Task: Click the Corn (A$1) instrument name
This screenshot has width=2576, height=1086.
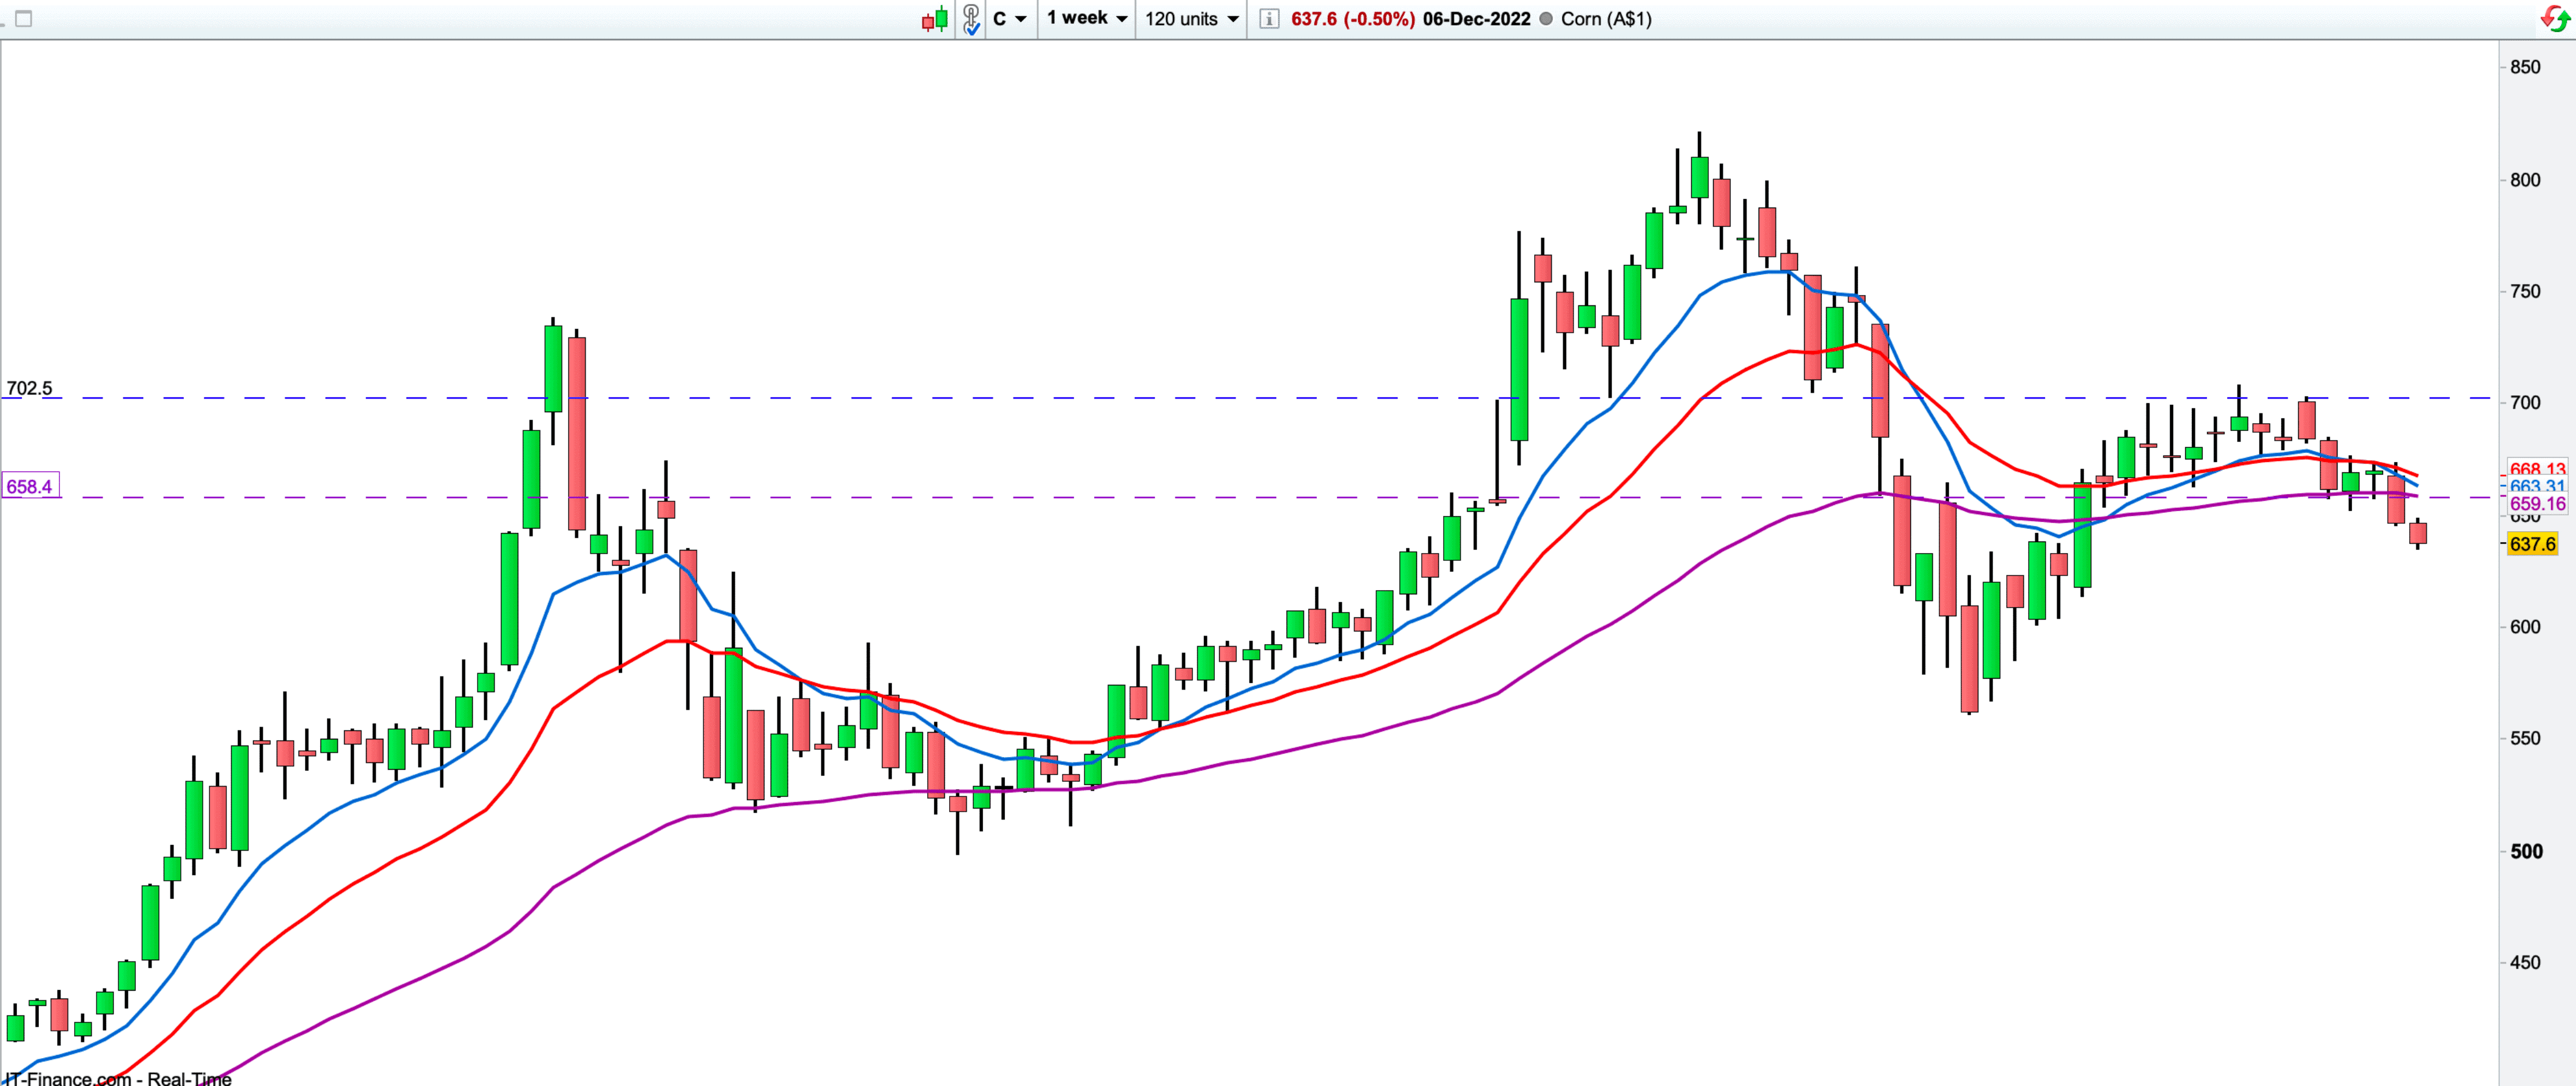Action: (1606, 19)
